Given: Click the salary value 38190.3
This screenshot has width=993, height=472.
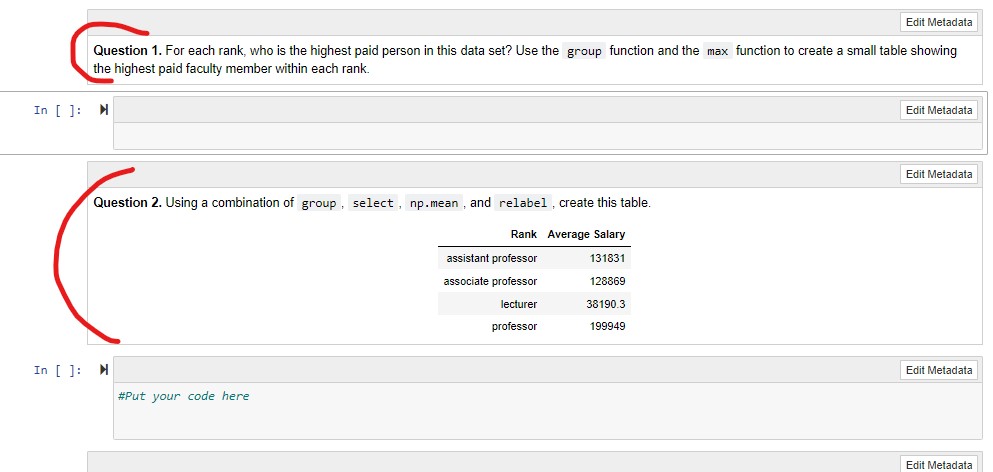Looking at the screenshot, I should click(x=605, y=304).
